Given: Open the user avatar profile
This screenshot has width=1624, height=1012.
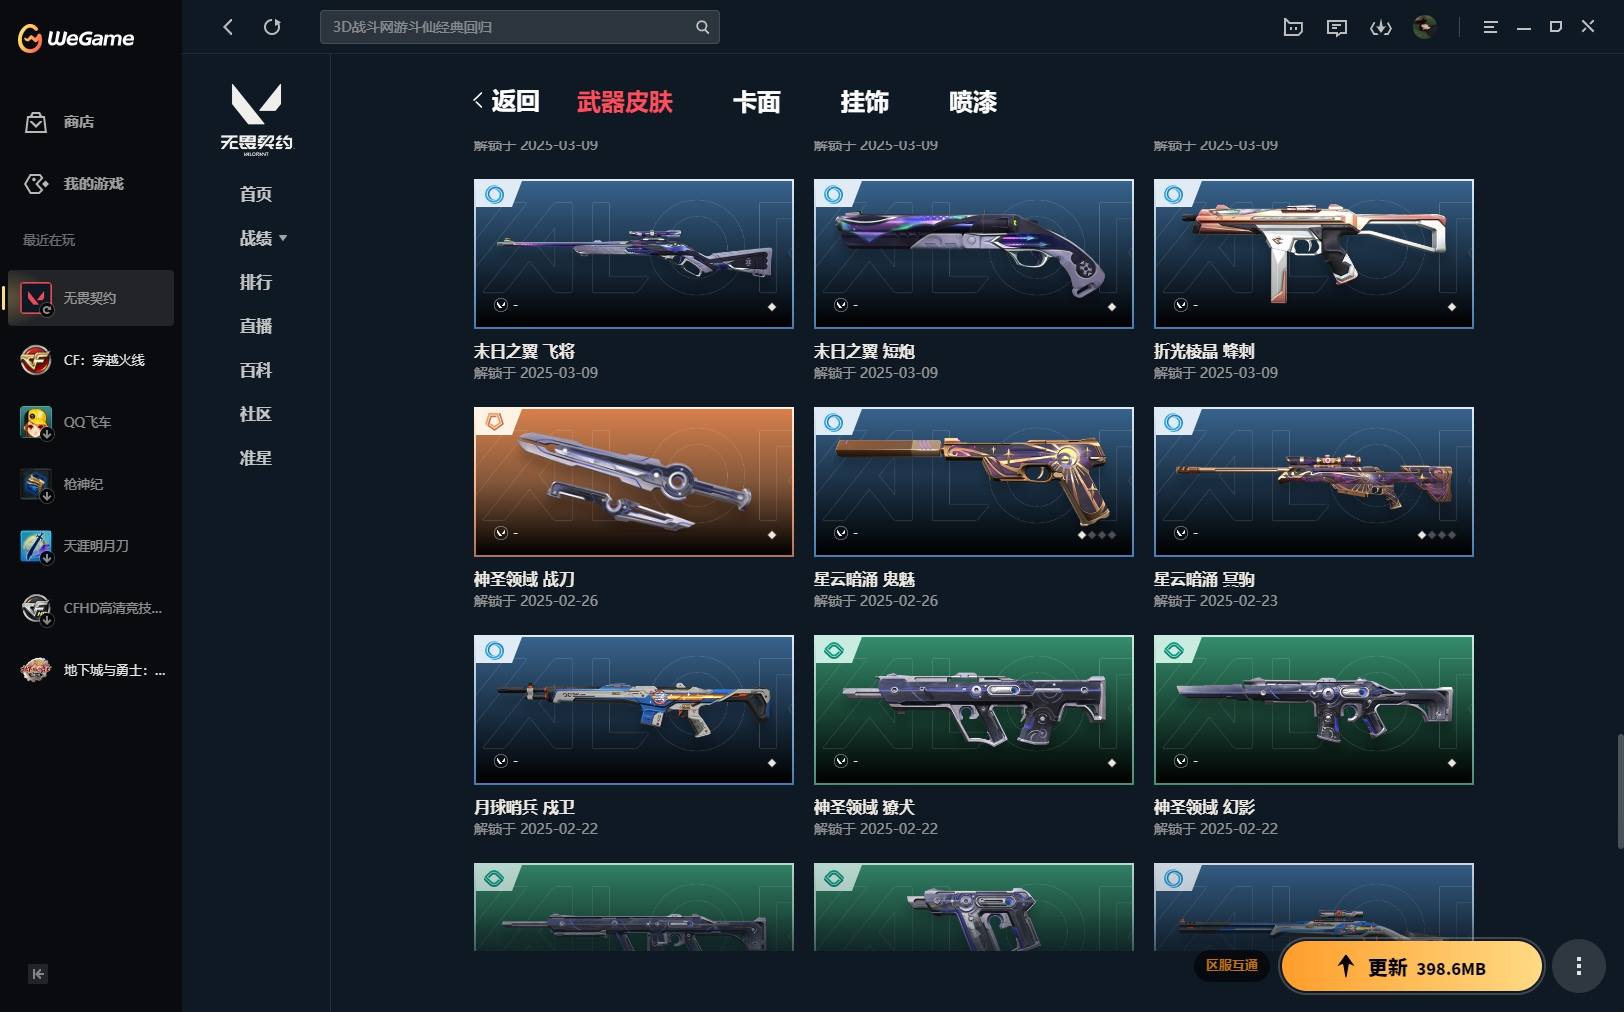Looking at the screenshot, I should tap(1424, 27).
